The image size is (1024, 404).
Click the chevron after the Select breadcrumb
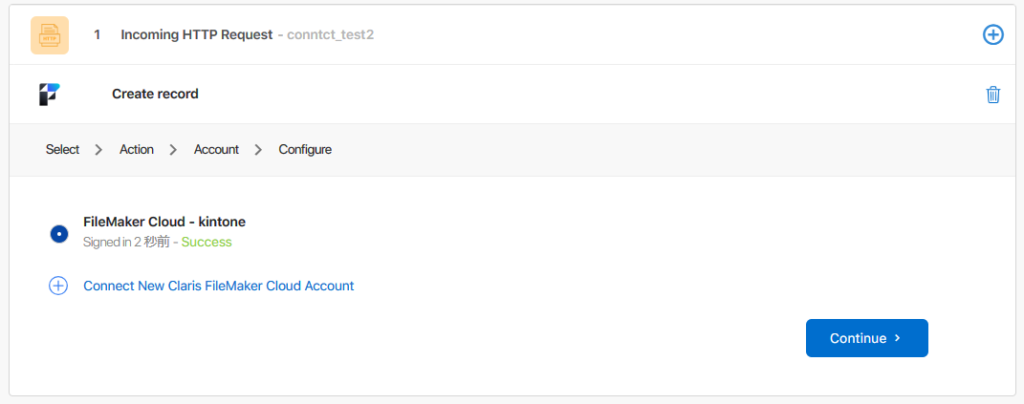pos(98,150)
